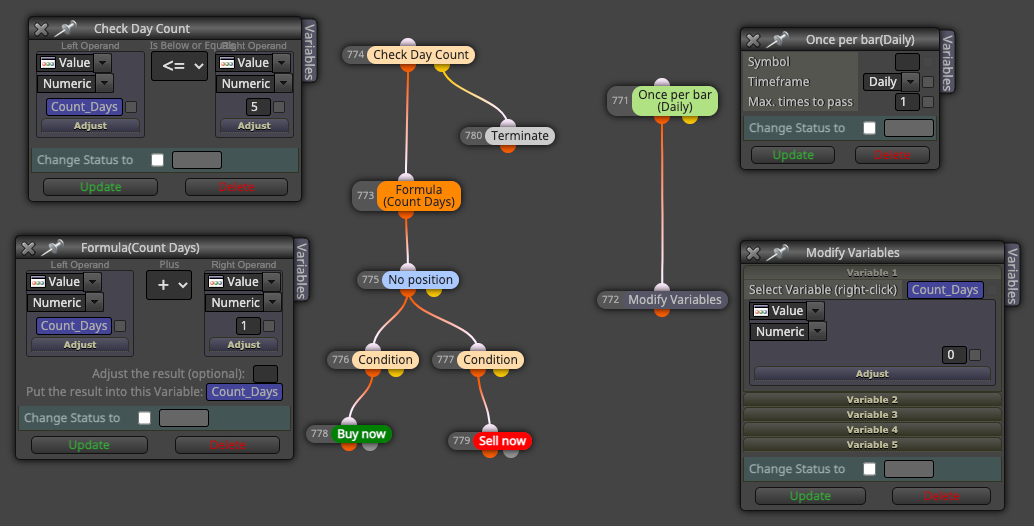This screenshot has height=526, width=1034.
Task: Expand the Variable 2 section
Action: 872,399
